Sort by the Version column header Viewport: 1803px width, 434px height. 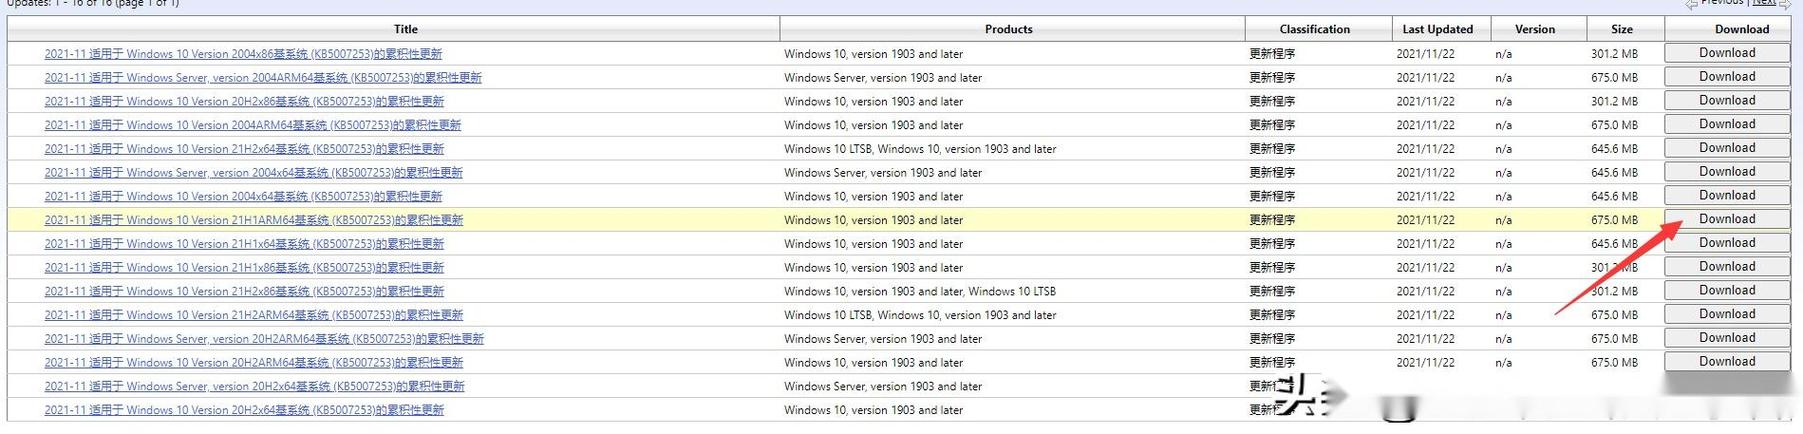[x=1534, y=29]
